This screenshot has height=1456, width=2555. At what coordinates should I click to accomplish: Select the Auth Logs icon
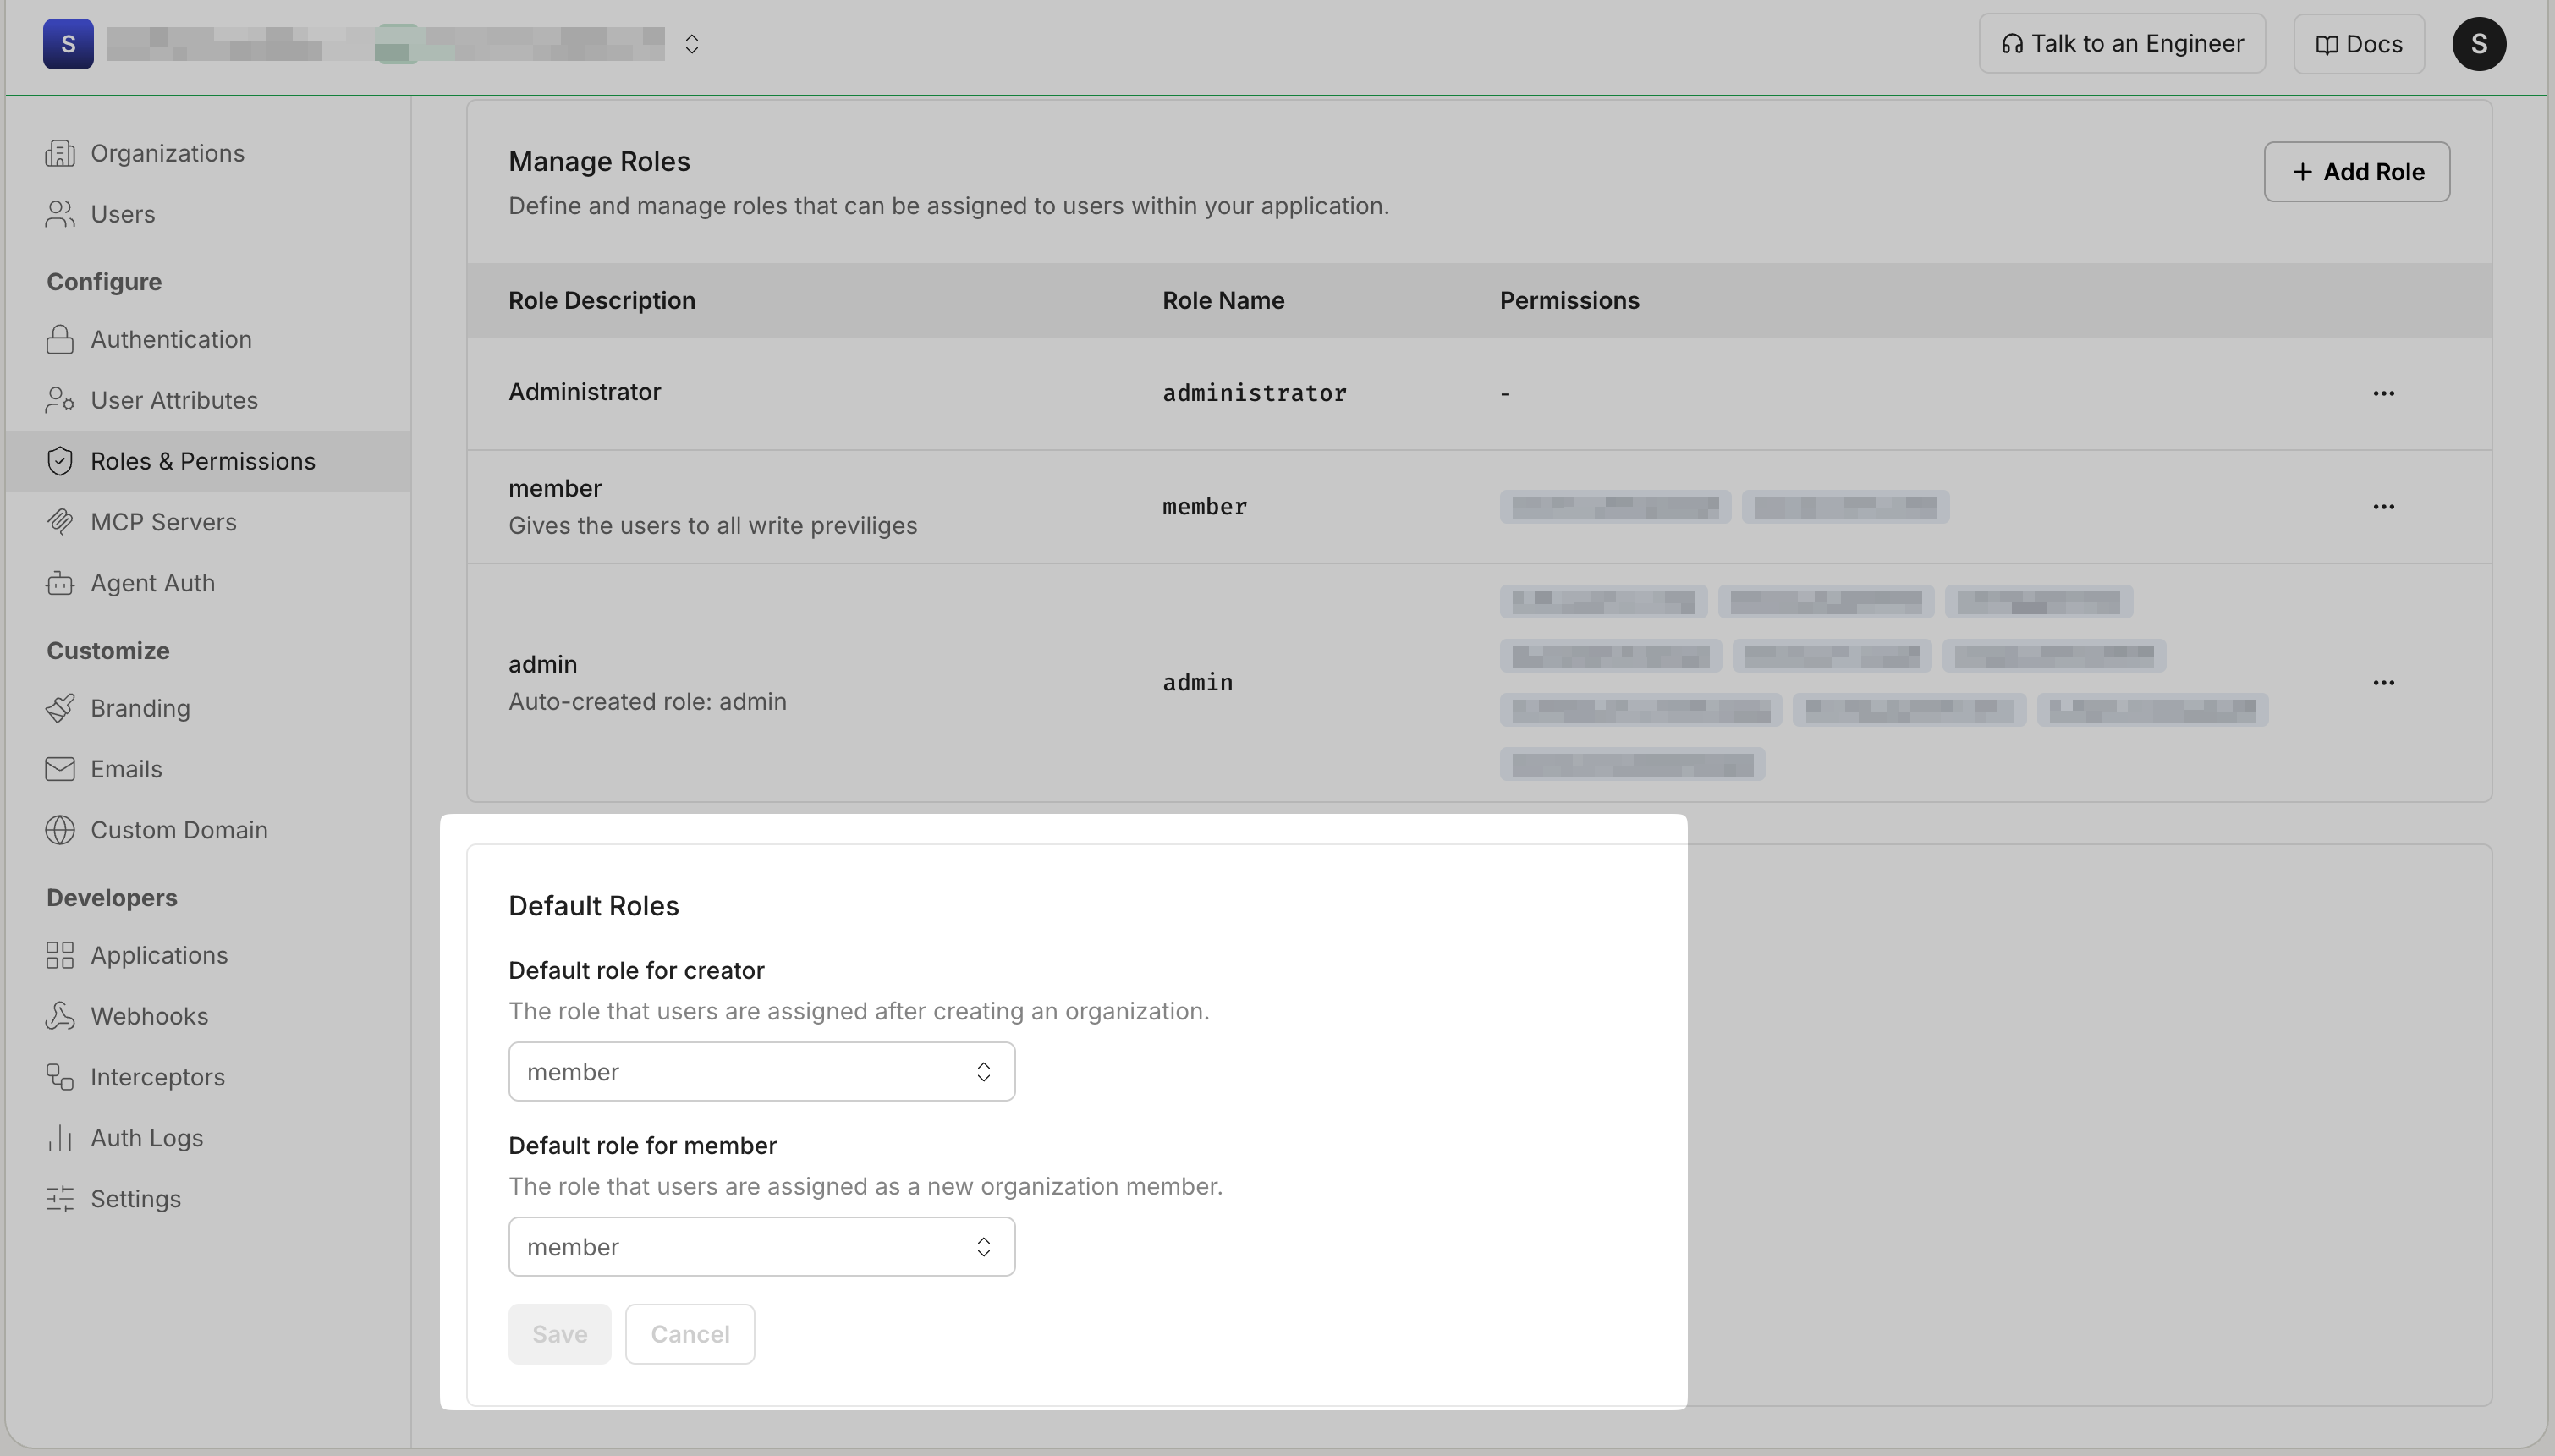60,1138
